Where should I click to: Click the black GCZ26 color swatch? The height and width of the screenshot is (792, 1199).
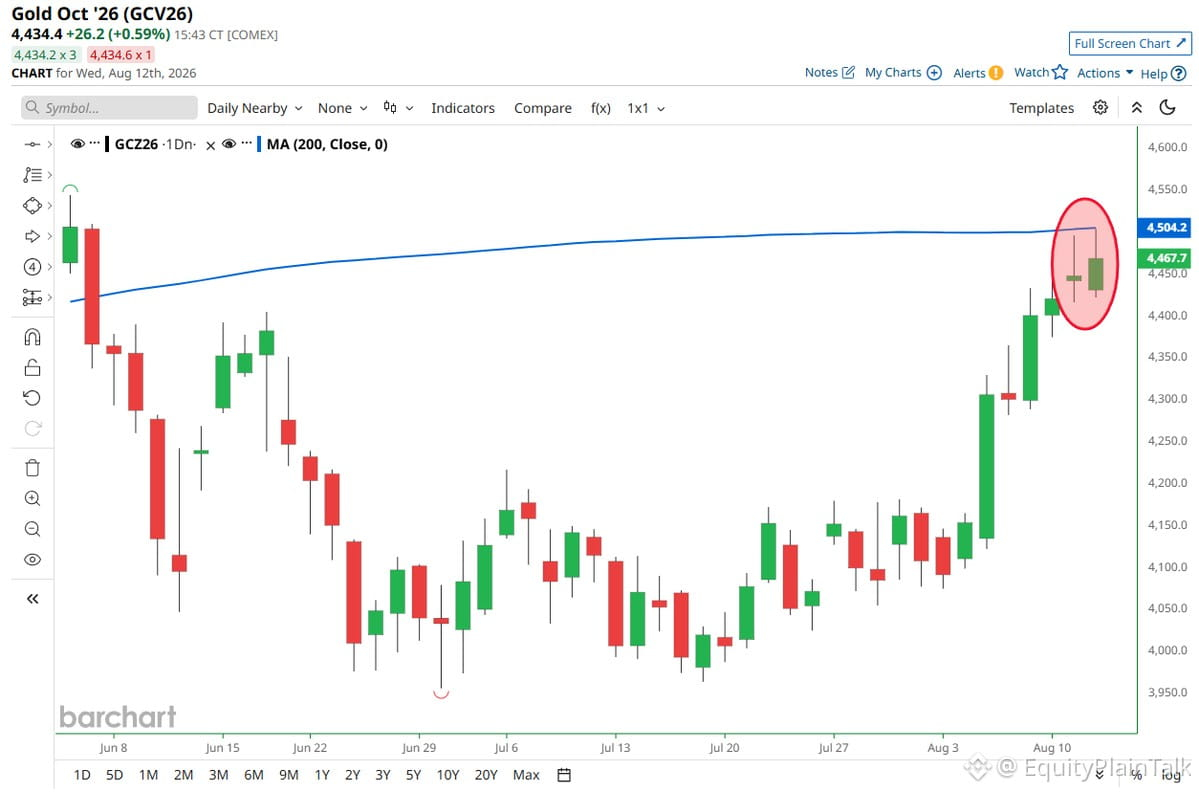click(x=108, y=144)
